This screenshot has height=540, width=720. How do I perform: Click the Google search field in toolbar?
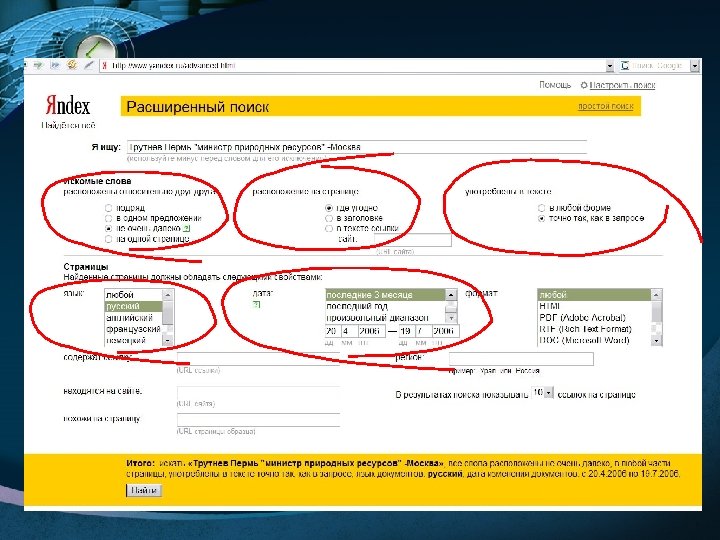click(660, 66)
